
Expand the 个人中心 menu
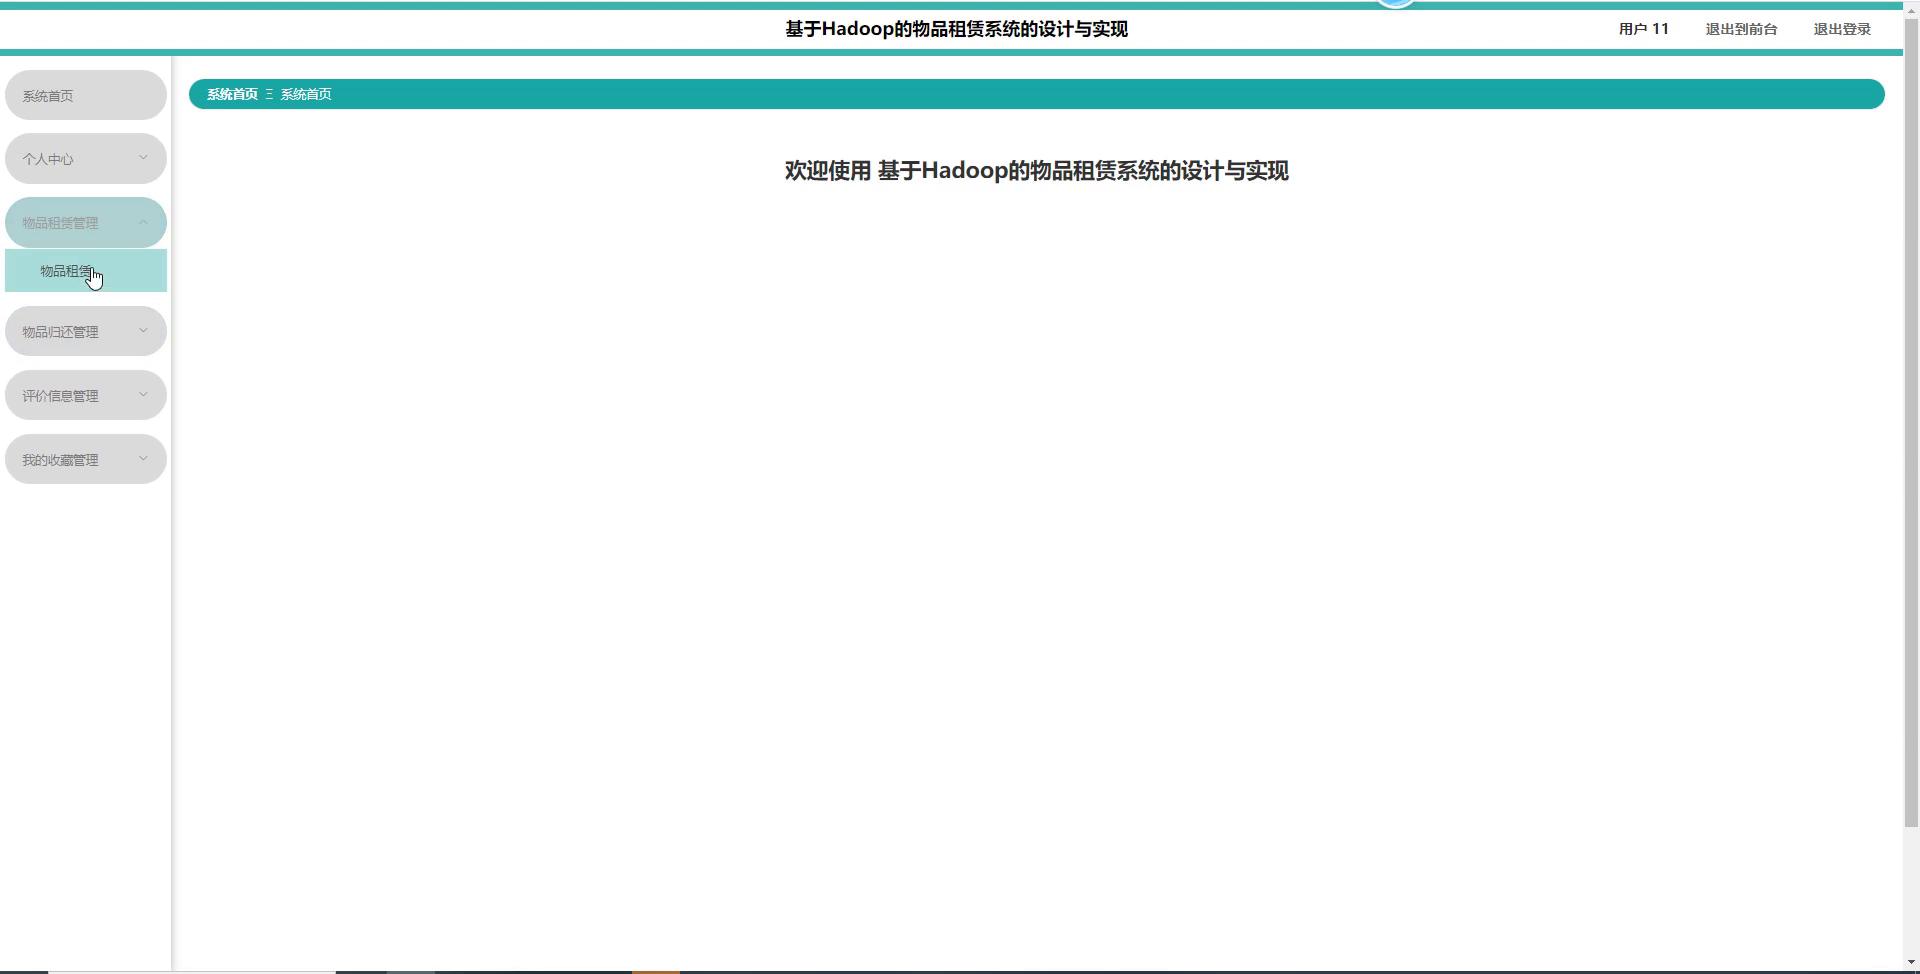click(x=86, y=158)
